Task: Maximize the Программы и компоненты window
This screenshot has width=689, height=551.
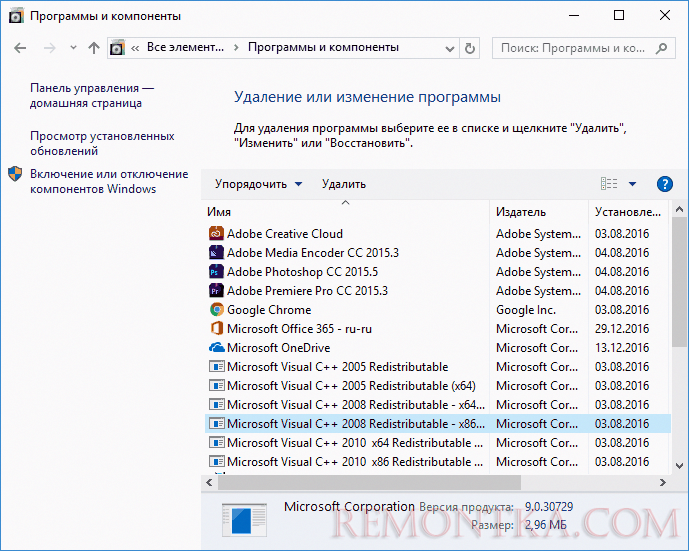Action: coord(619,15)
